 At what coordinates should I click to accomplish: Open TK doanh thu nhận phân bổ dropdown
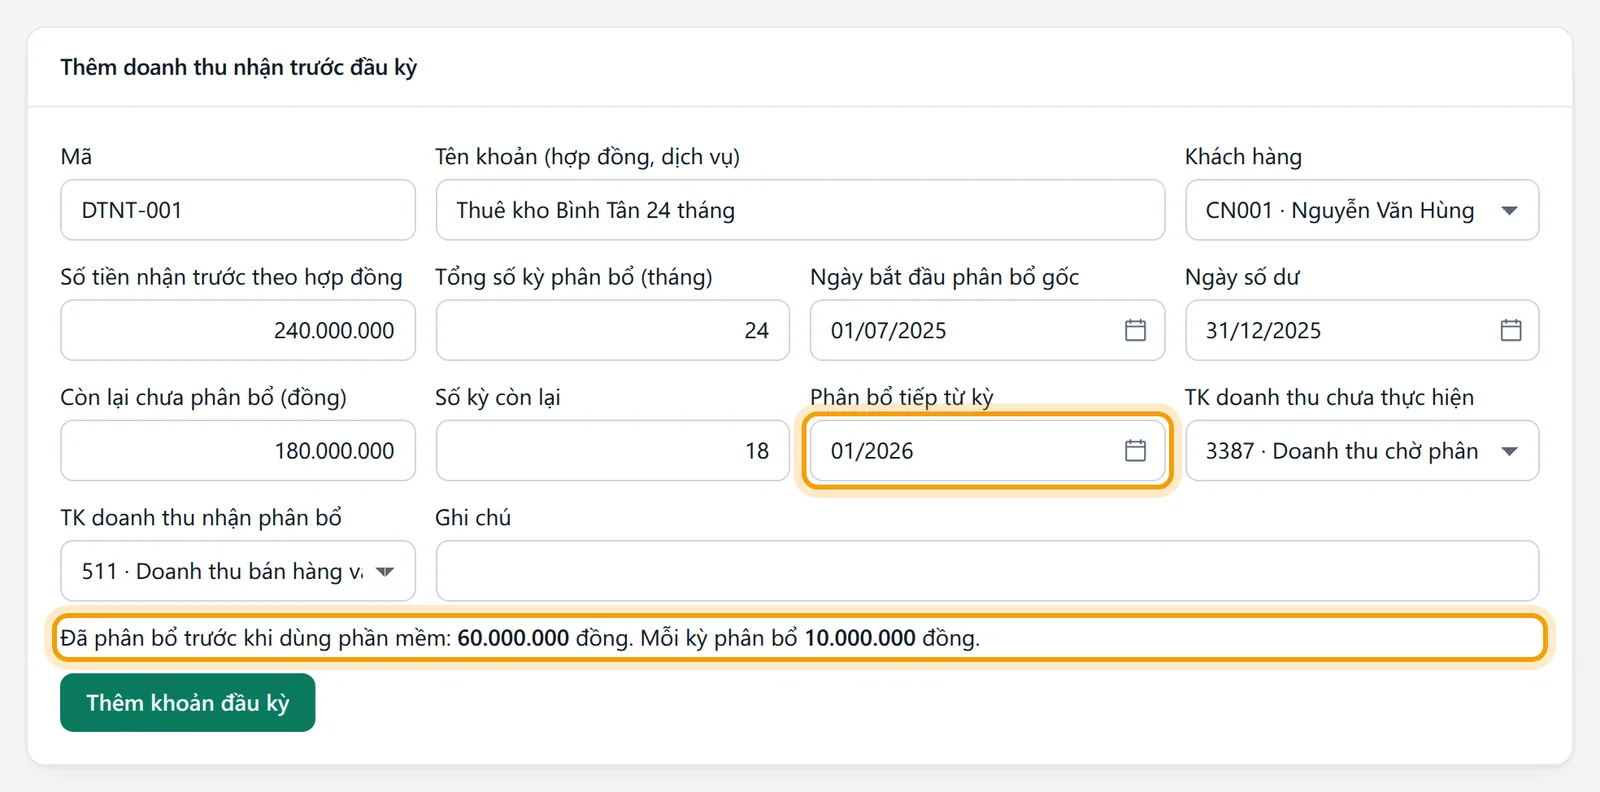pyautogui.click(x=238, y=571)
